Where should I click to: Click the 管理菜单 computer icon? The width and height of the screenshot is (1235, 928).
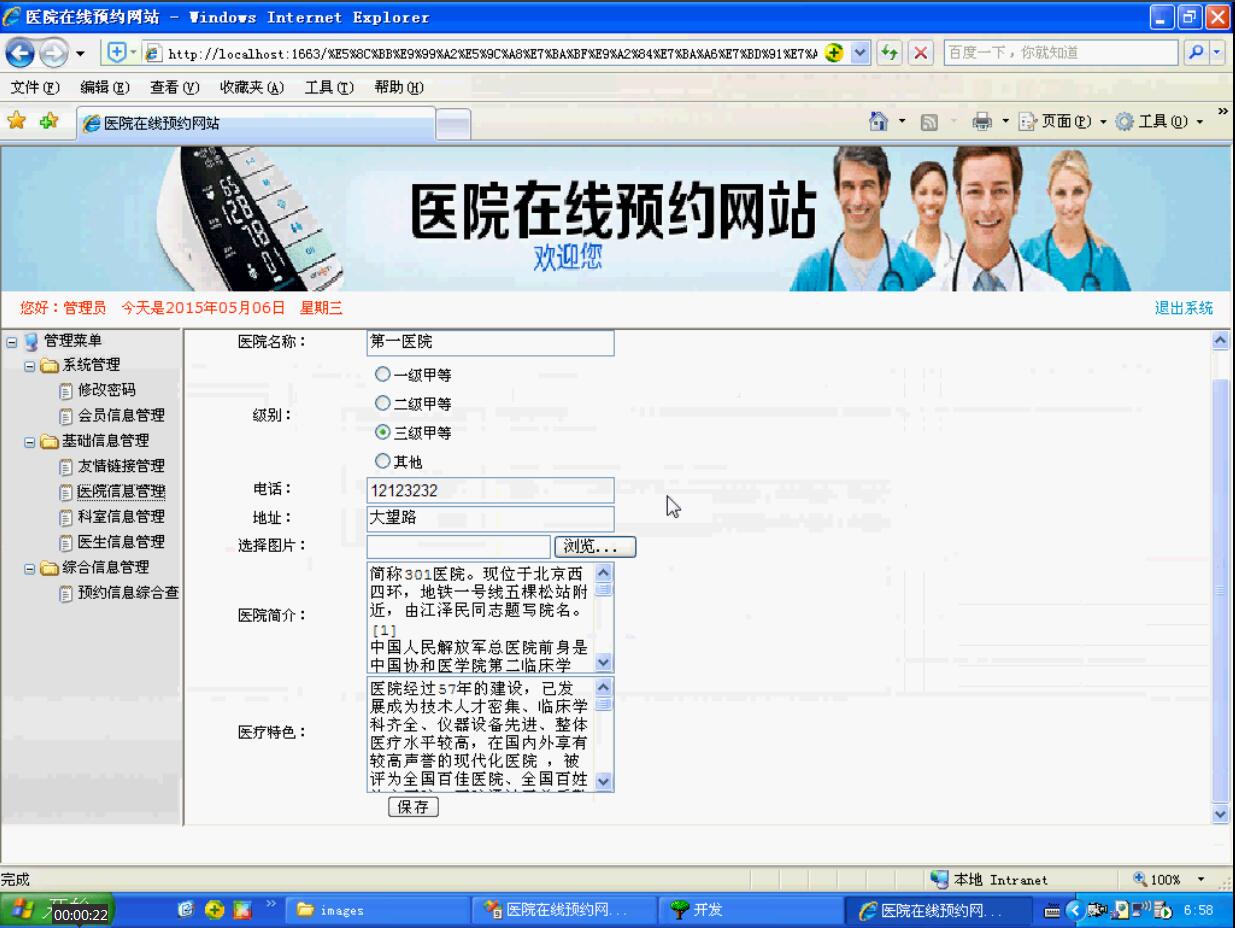31,341
